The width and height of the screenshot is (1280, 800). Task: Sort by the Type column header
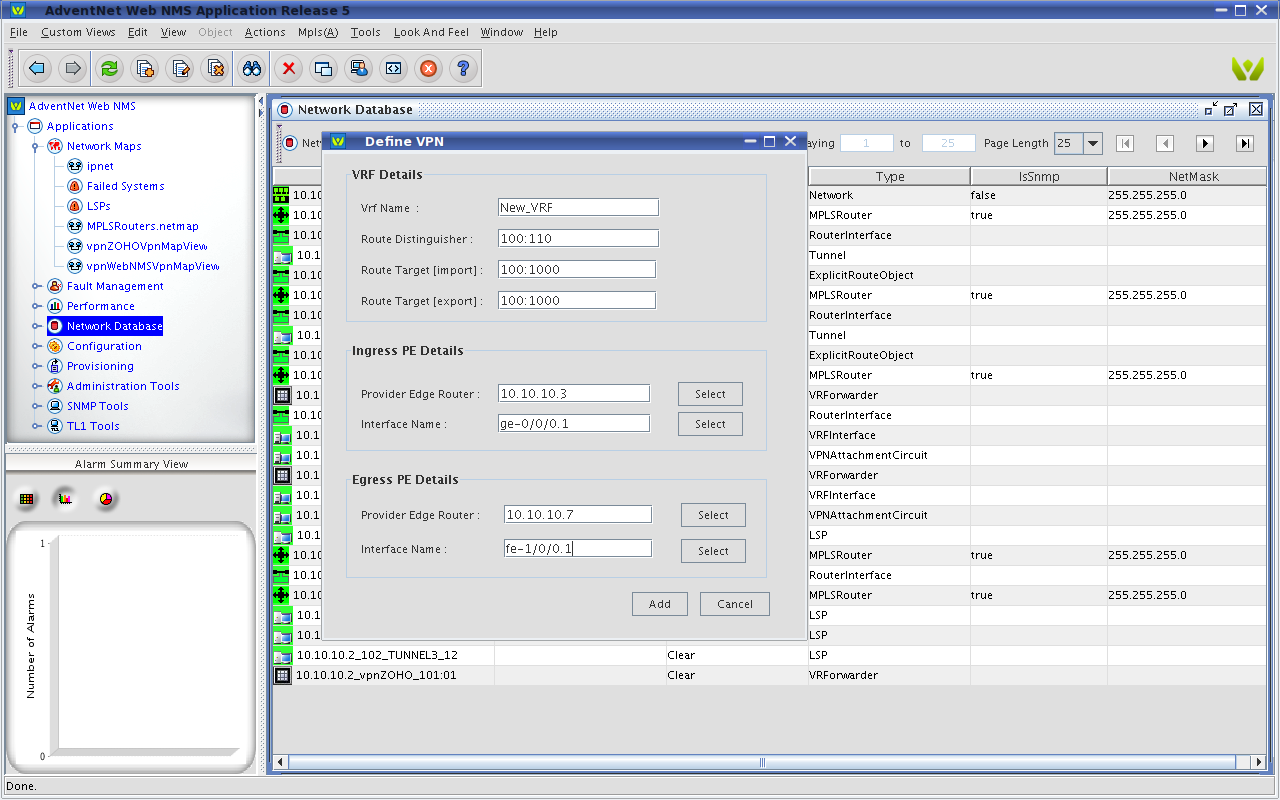tap(889, 176)
